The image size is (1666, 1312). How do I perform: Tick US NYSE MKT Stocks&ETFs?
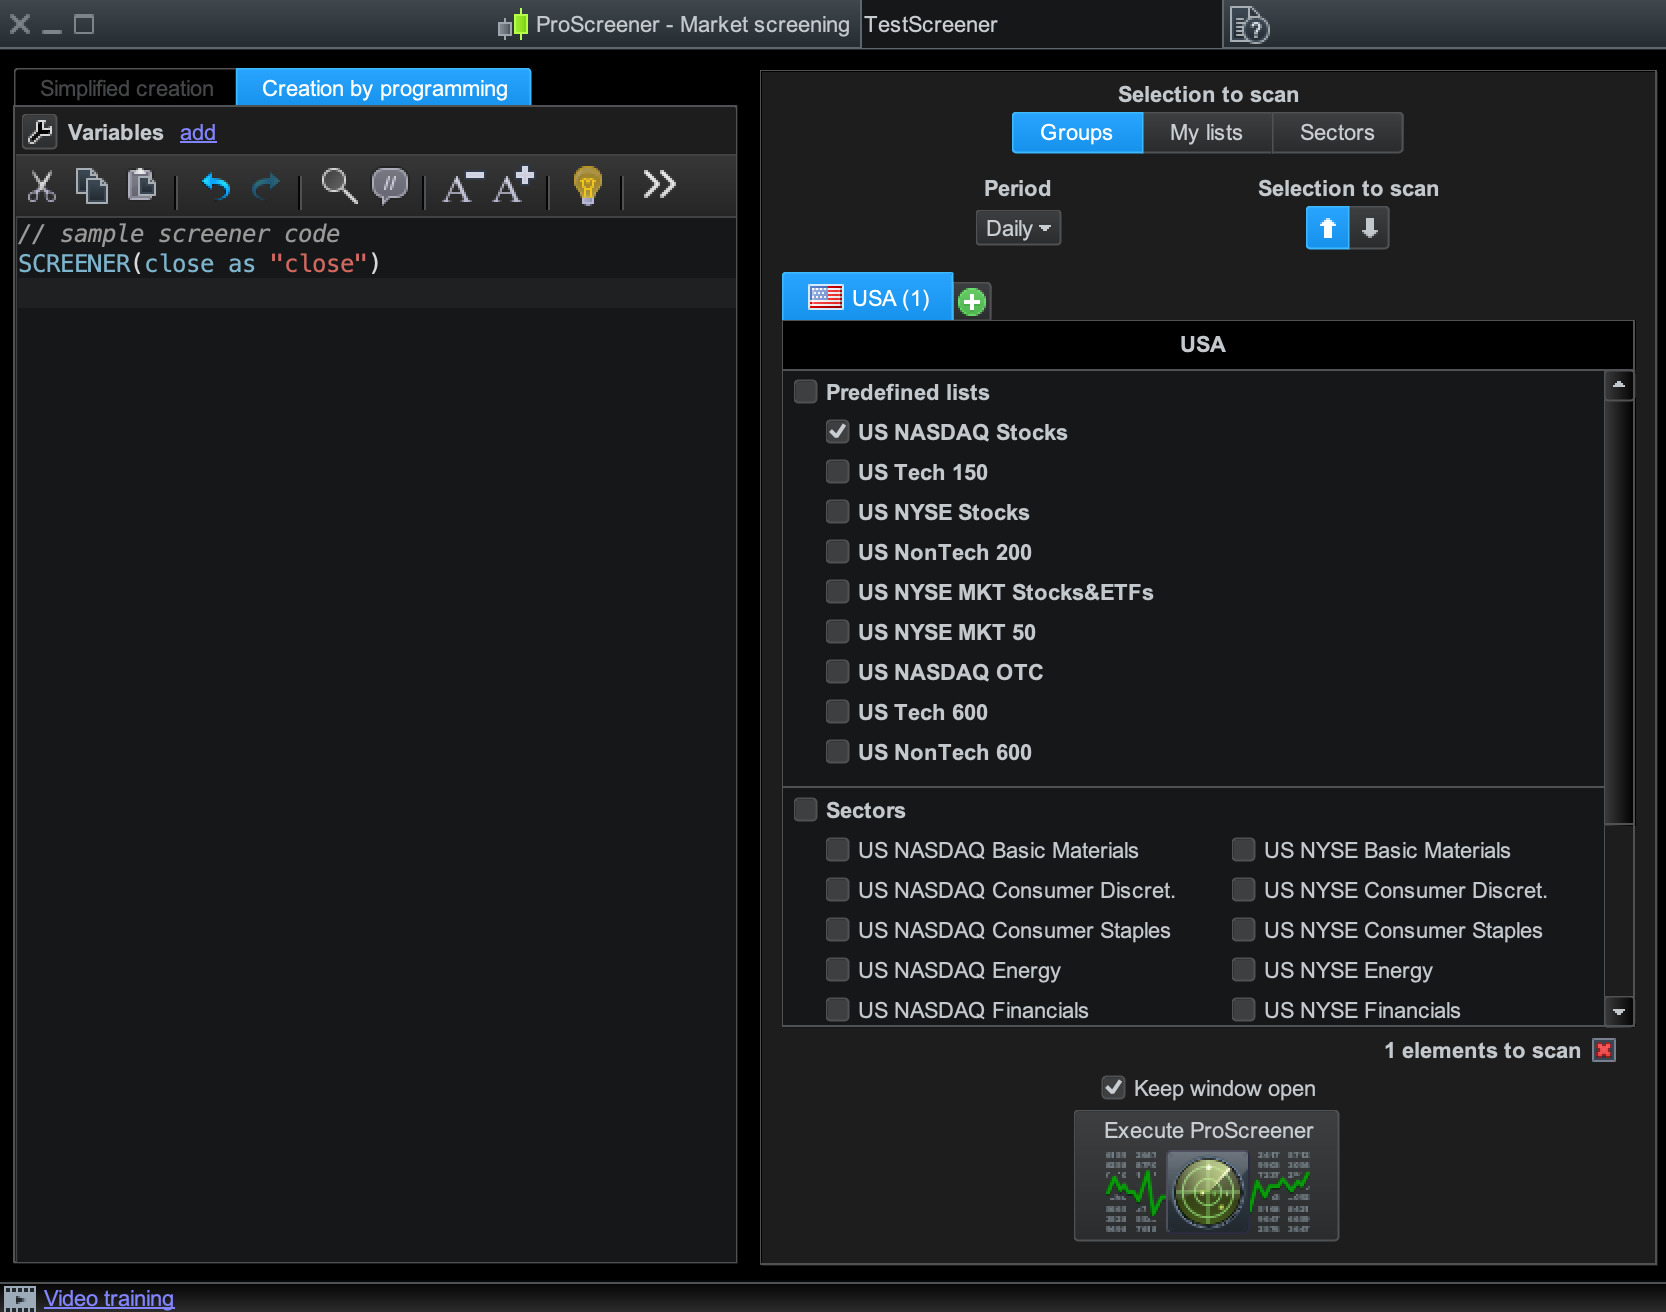coord(837,591)
